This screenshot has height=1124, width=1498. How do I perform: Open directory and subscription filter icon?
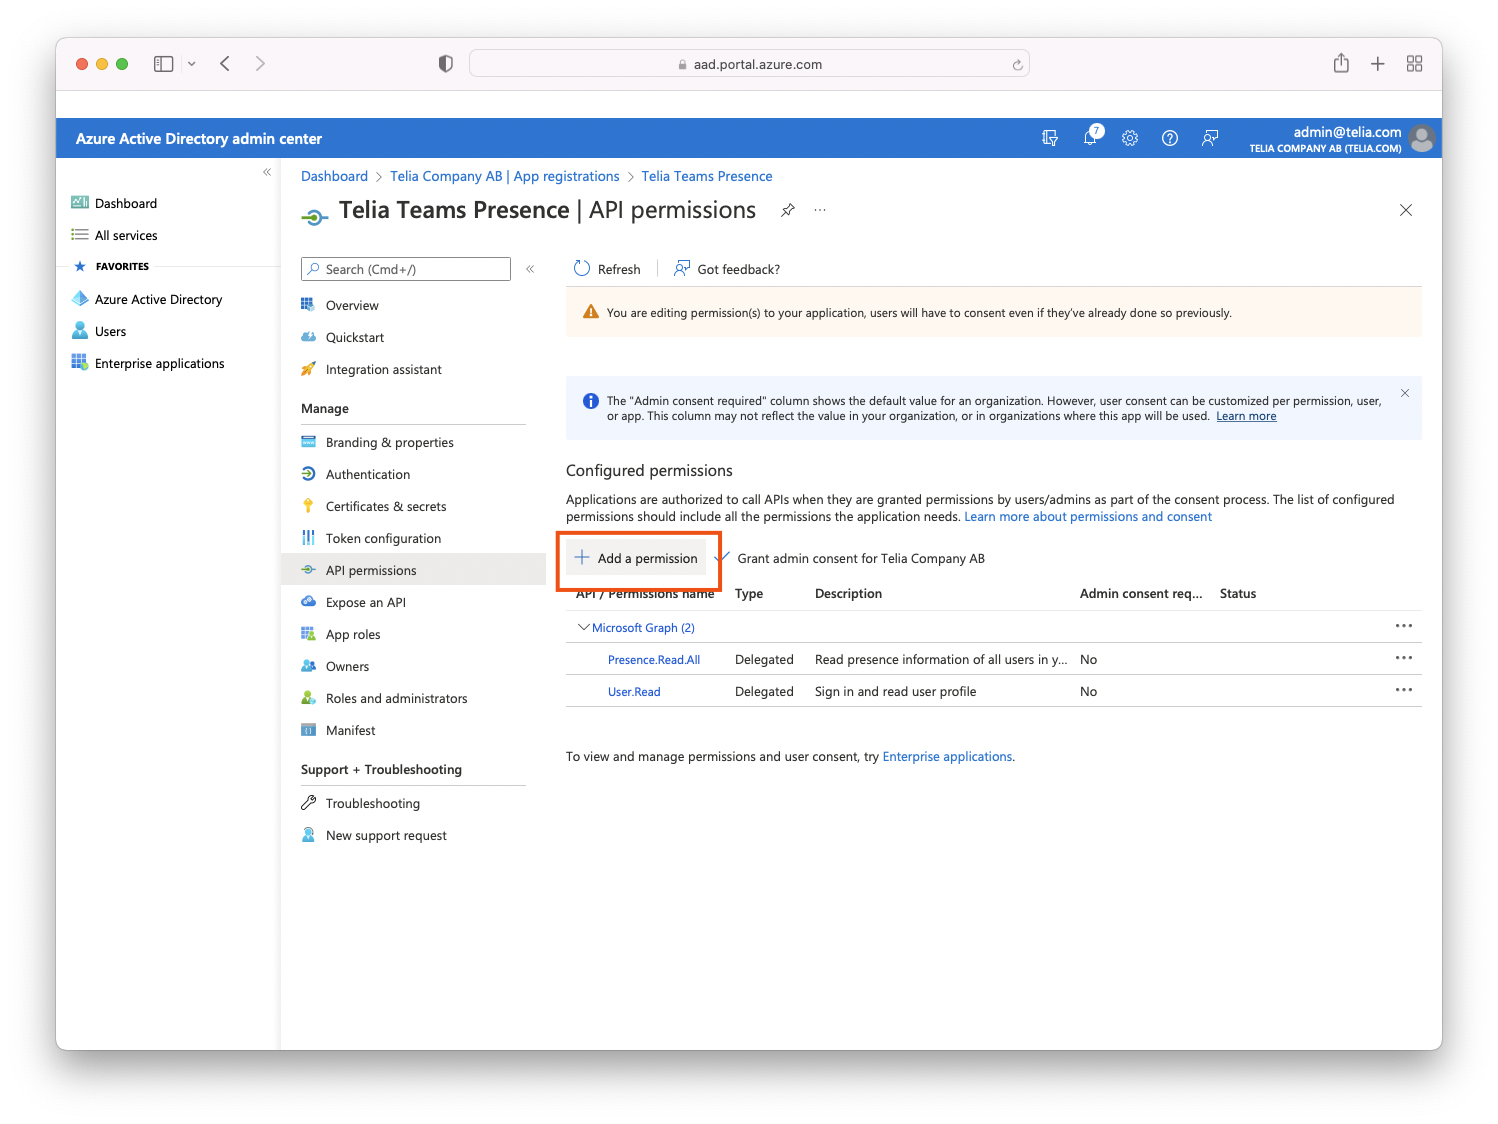(1050, 138)
